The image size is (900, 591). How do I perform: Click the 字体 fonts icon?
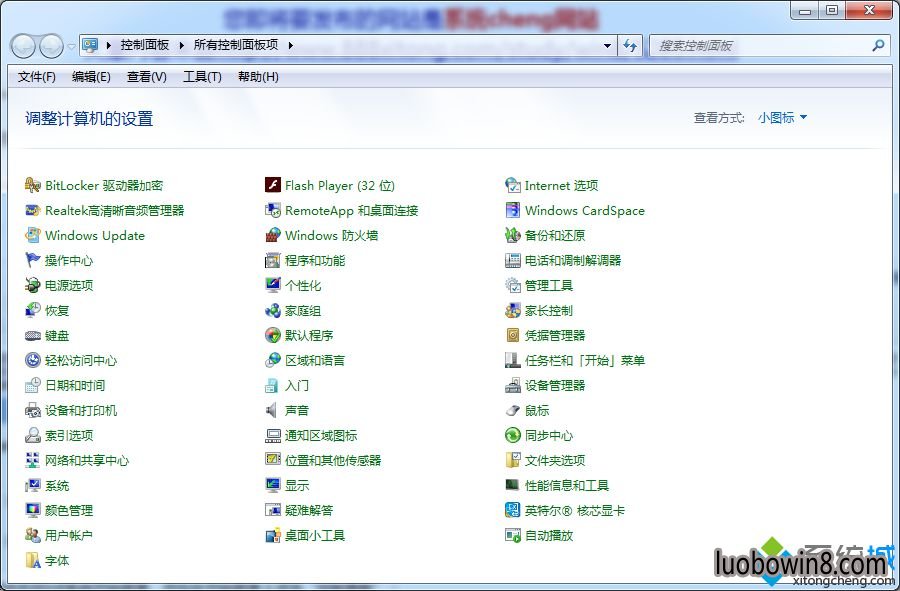(x=33, y=561)
